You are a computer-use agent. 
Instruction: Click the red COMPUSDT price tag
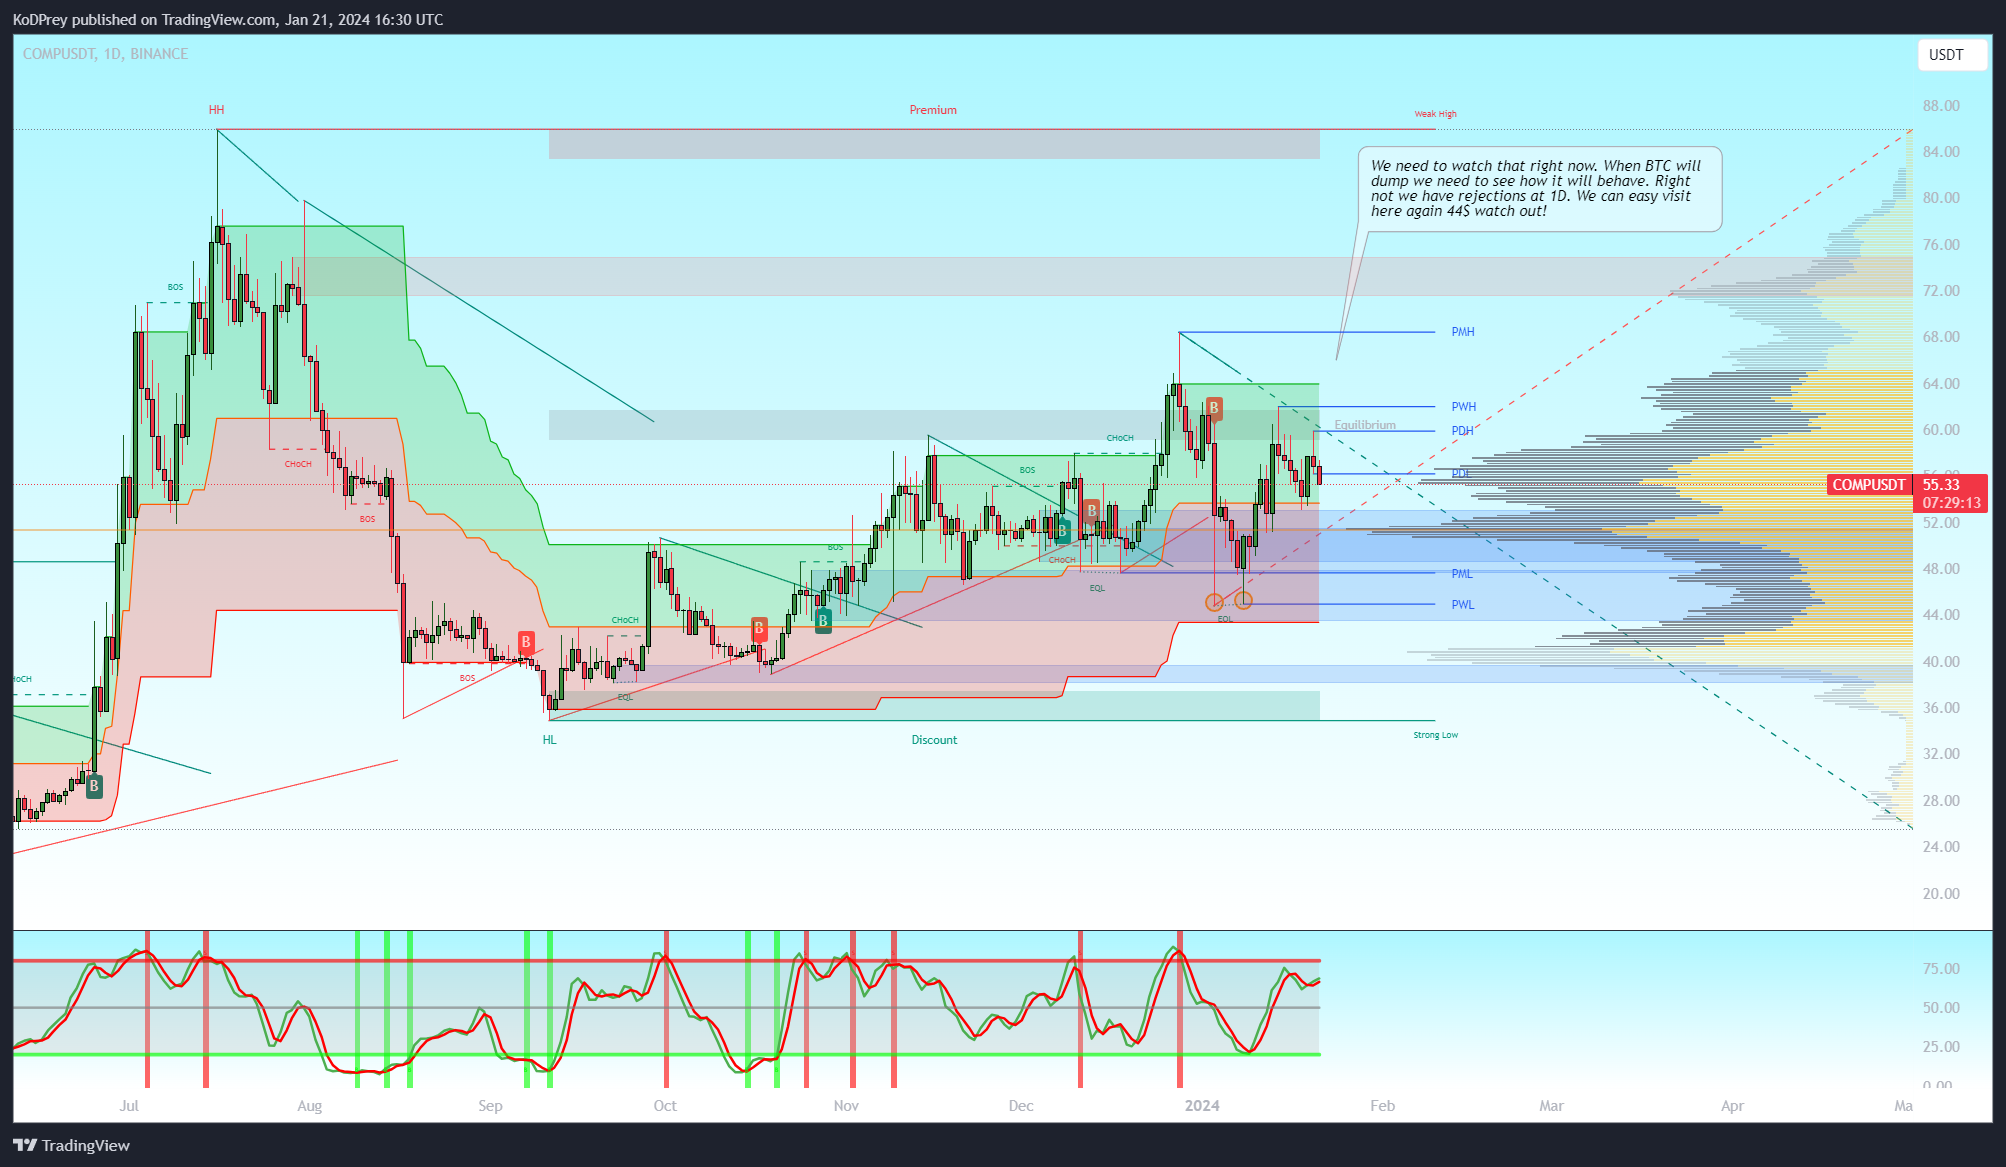[1869, 485]
